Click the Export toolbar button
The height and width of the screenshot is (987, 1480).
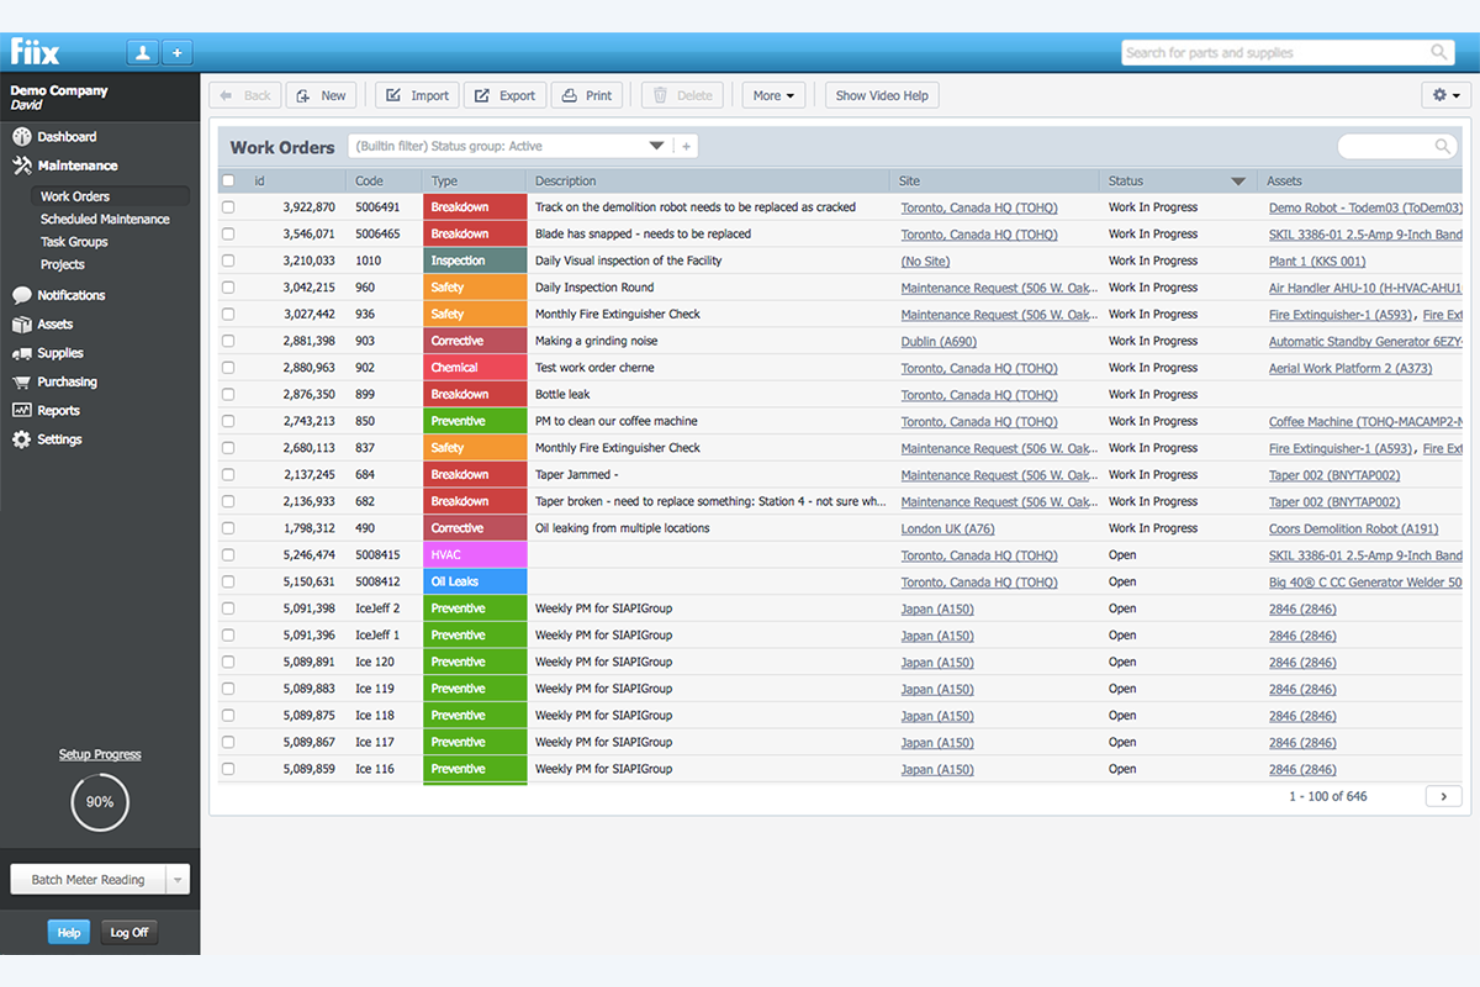[x=505, y=96]
